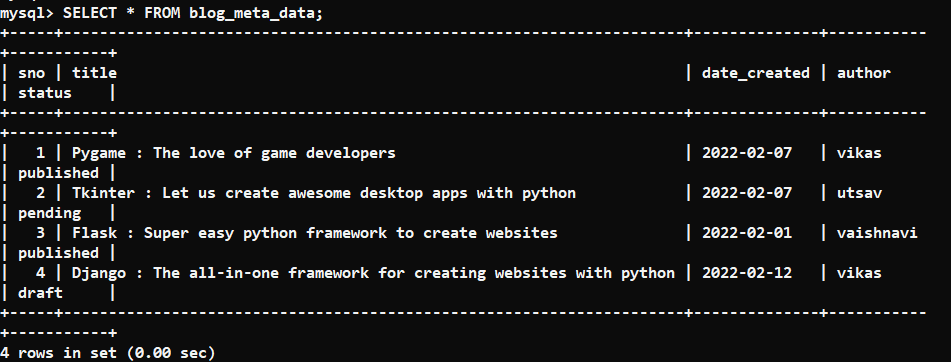Click sno value 2
This screenshot has width=951, height=362.
point(41,193)
